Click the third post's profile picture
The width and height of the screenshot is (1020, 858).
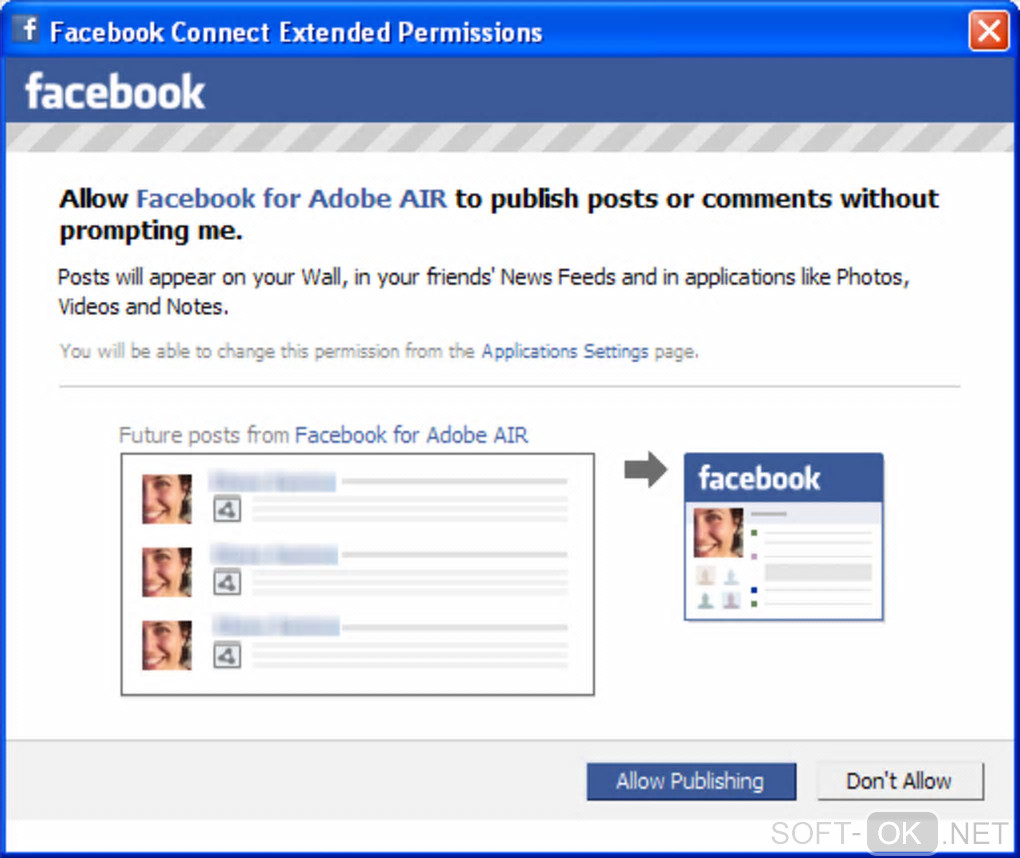point(166,645)
